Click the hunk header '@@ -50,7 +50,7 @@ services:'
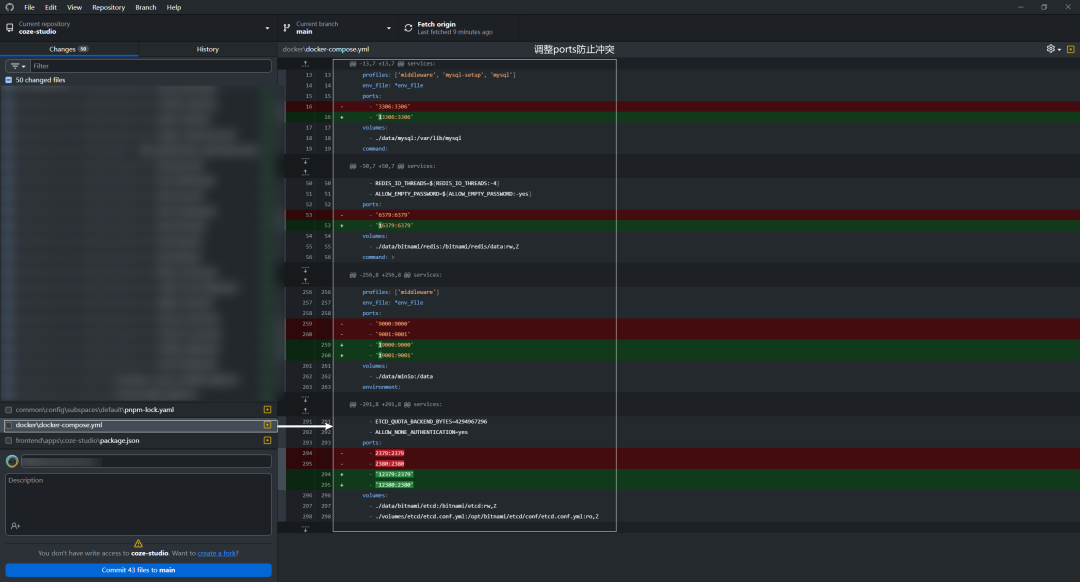Viewport: 1080px width, 582px height. point(395,166)
